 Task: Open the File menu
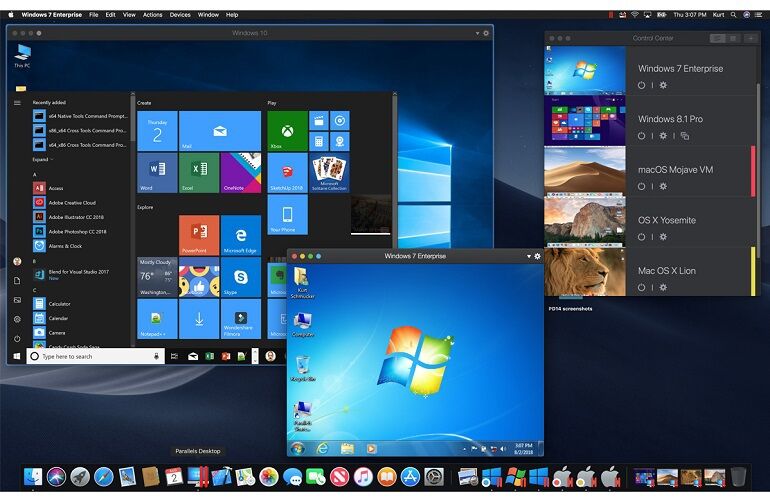[94, 15]
